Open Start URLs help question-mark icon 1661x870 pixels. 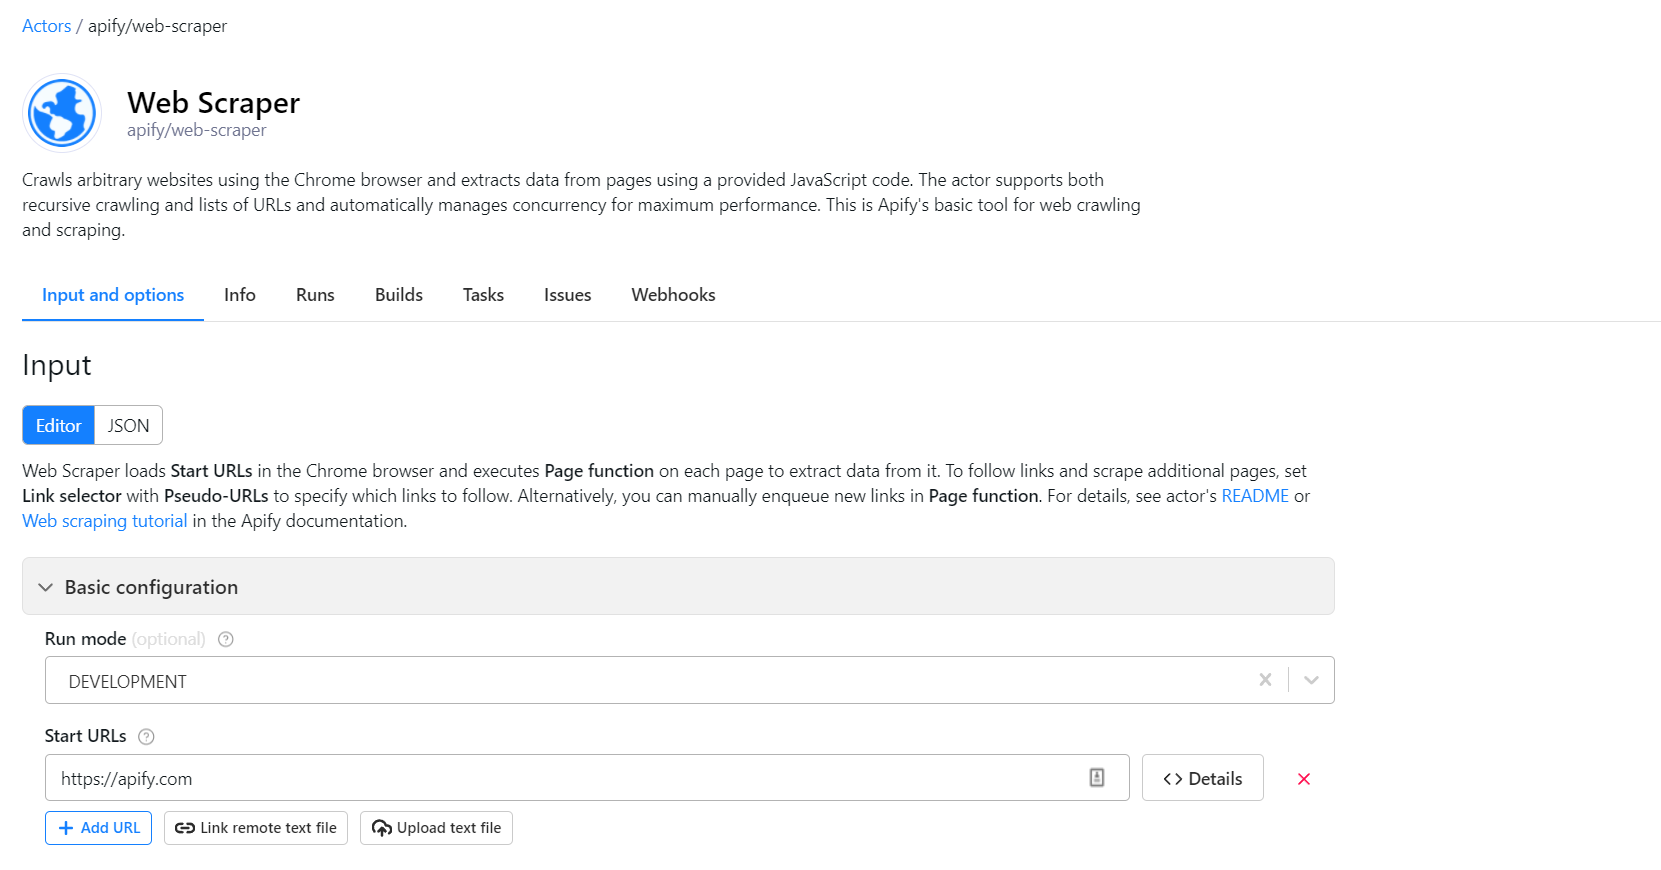(146, 737)
